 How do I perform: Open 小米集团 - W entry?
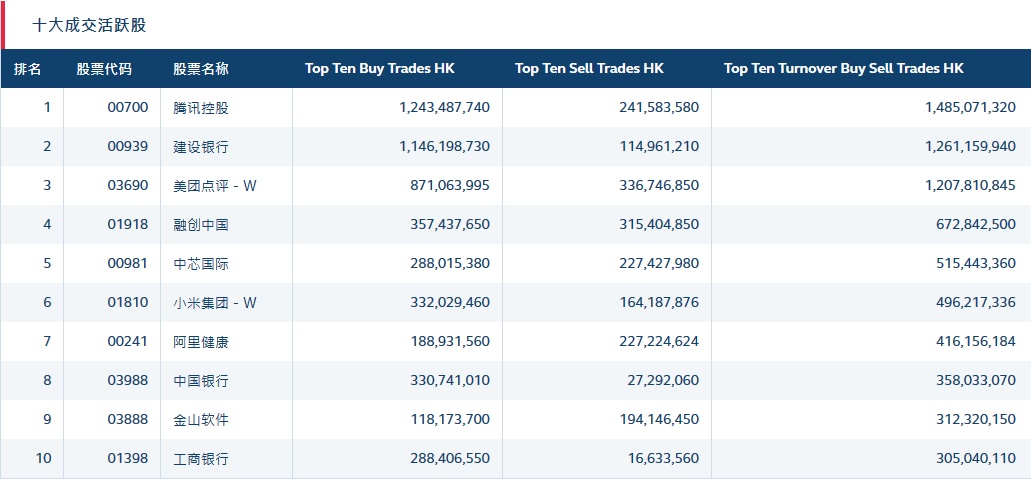[x=215, y=303]
